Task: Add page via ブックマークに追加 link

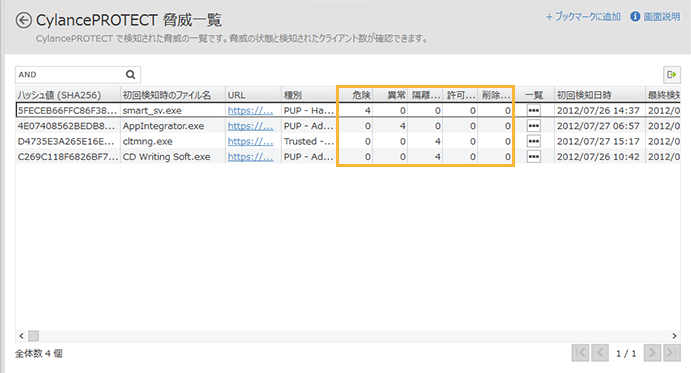Action: pyautogui.click(x=583, y=17)
